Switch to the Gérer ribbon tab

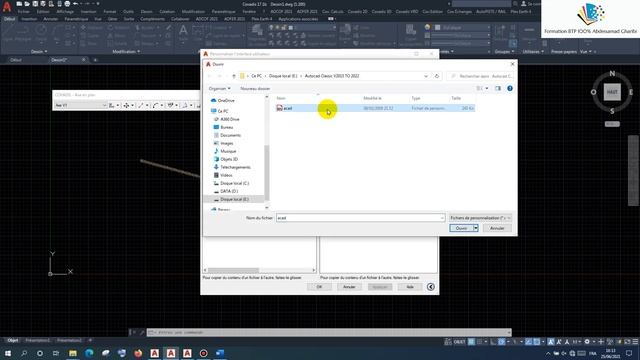[x=113, y=19]
